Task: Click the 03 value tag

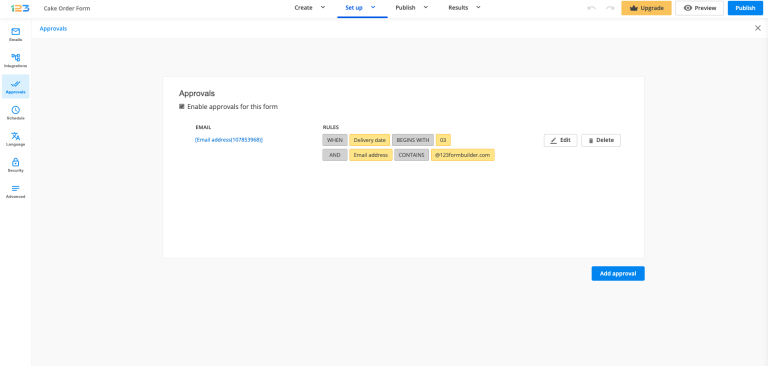Action: tap(443, 140)
